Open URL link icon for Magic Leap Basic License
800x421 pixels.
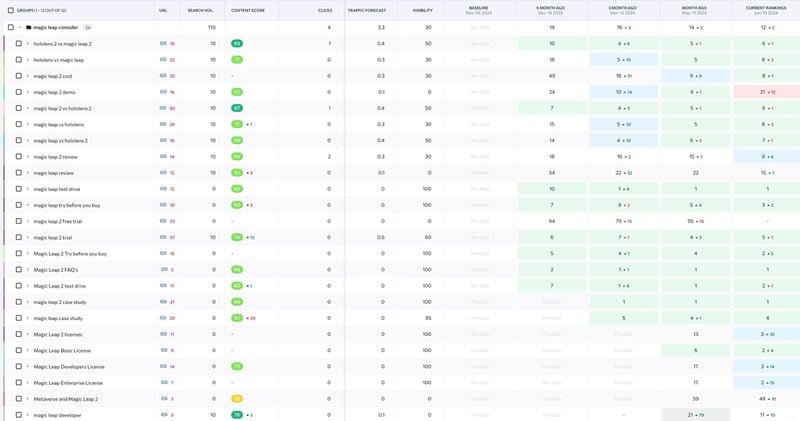[x=164, y=350]
